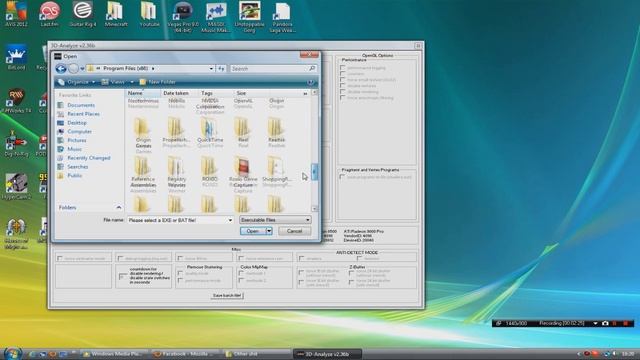This screenshot has width=640, height=360.
Task: Go to Recently Changed in Favorite Links
Action: click(84, 158)
